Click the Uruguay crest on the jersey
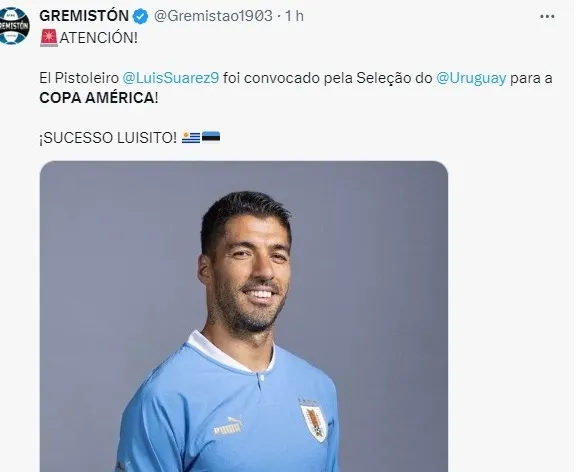Screen dimensions: 581x472 (313, 422)
